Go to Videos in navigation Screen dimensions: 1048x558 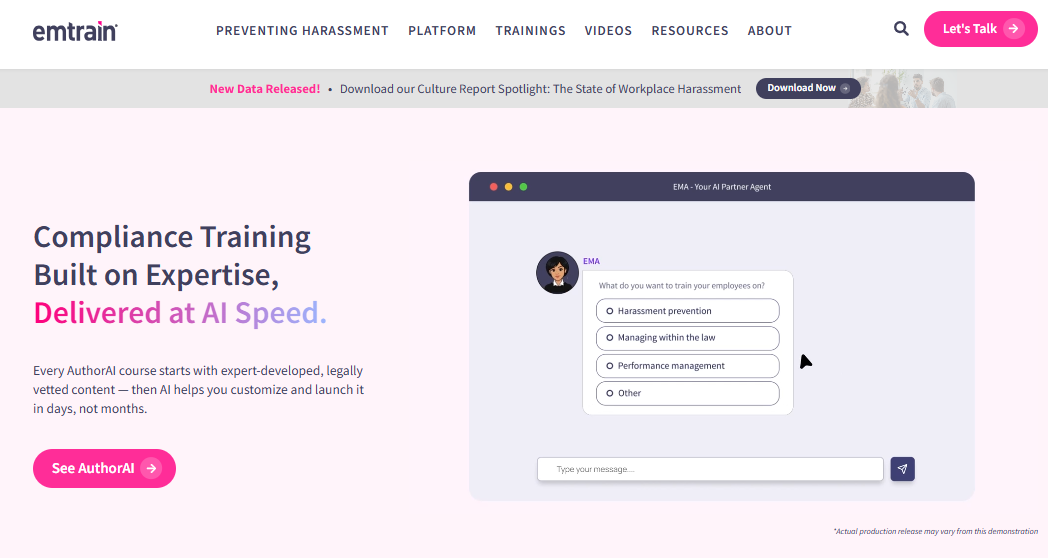[608, 31]
